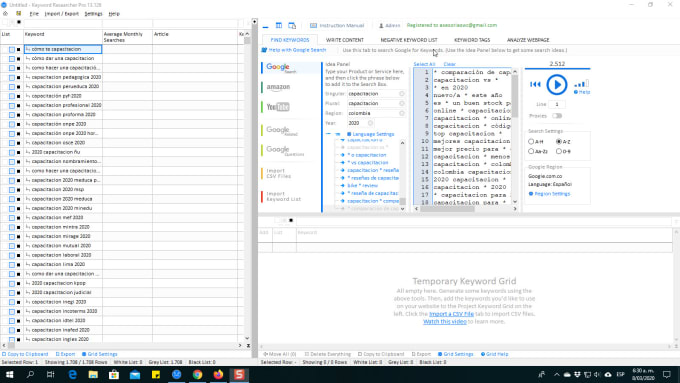Click 'Import a CSV File' link

click(x=451, y=314)
